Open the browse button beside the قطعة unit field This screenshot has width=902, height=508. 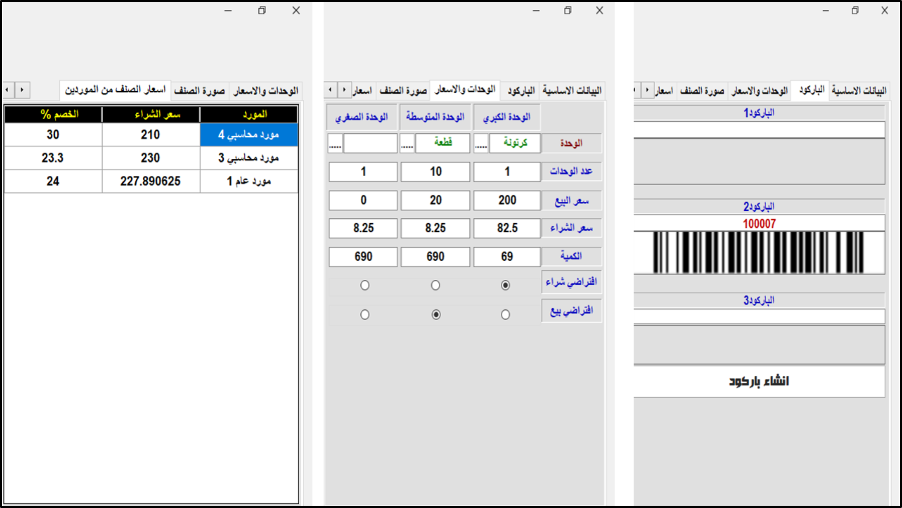(x=407, y=143)
